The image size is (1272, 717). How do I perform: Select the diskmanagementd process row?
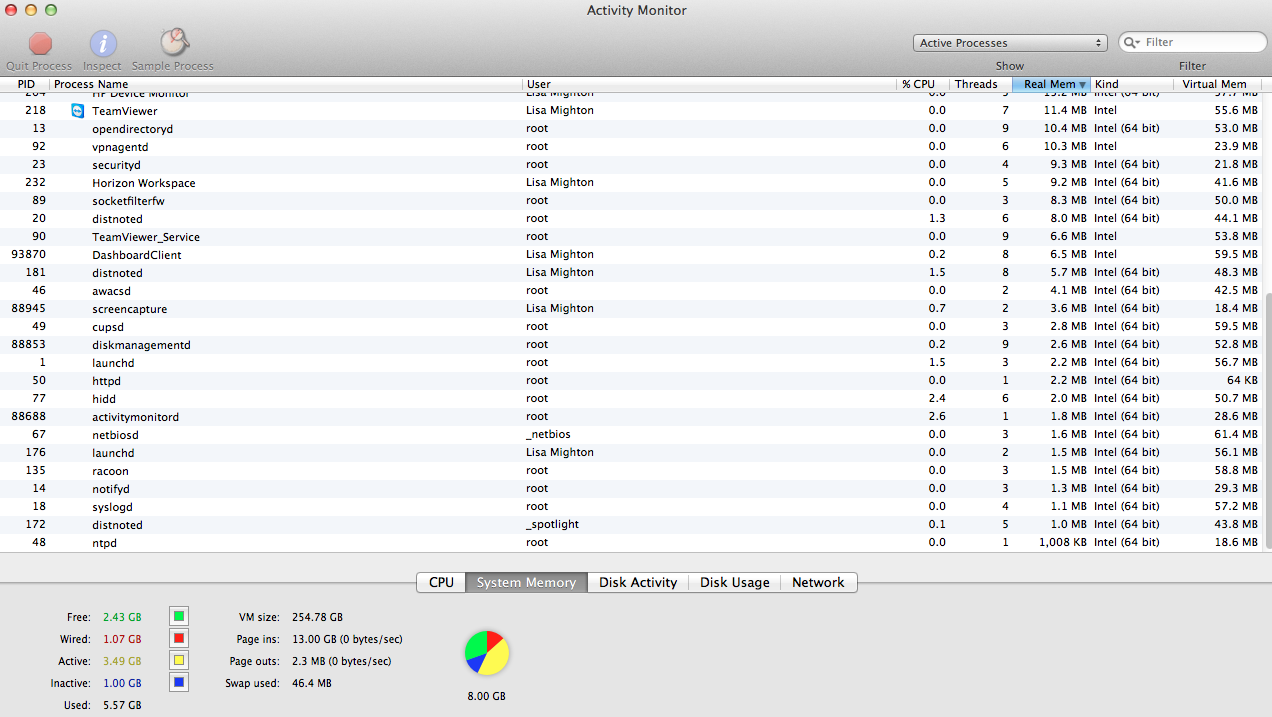631,345
